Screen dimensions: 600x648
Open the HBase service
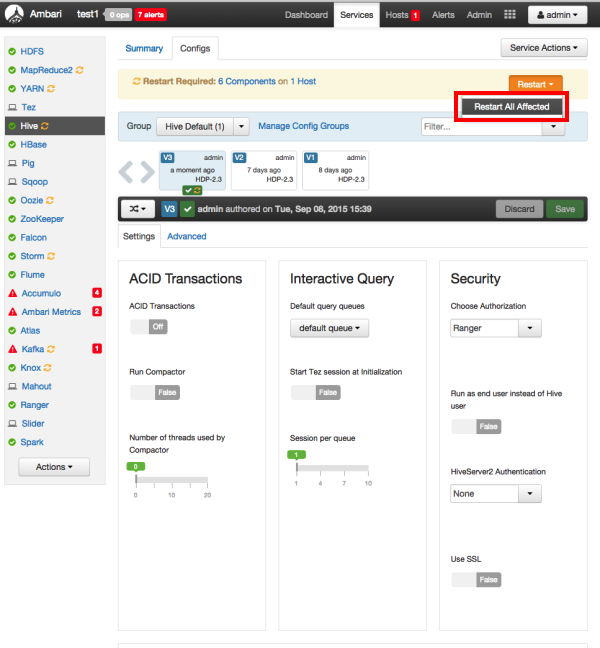pos(33,144)
